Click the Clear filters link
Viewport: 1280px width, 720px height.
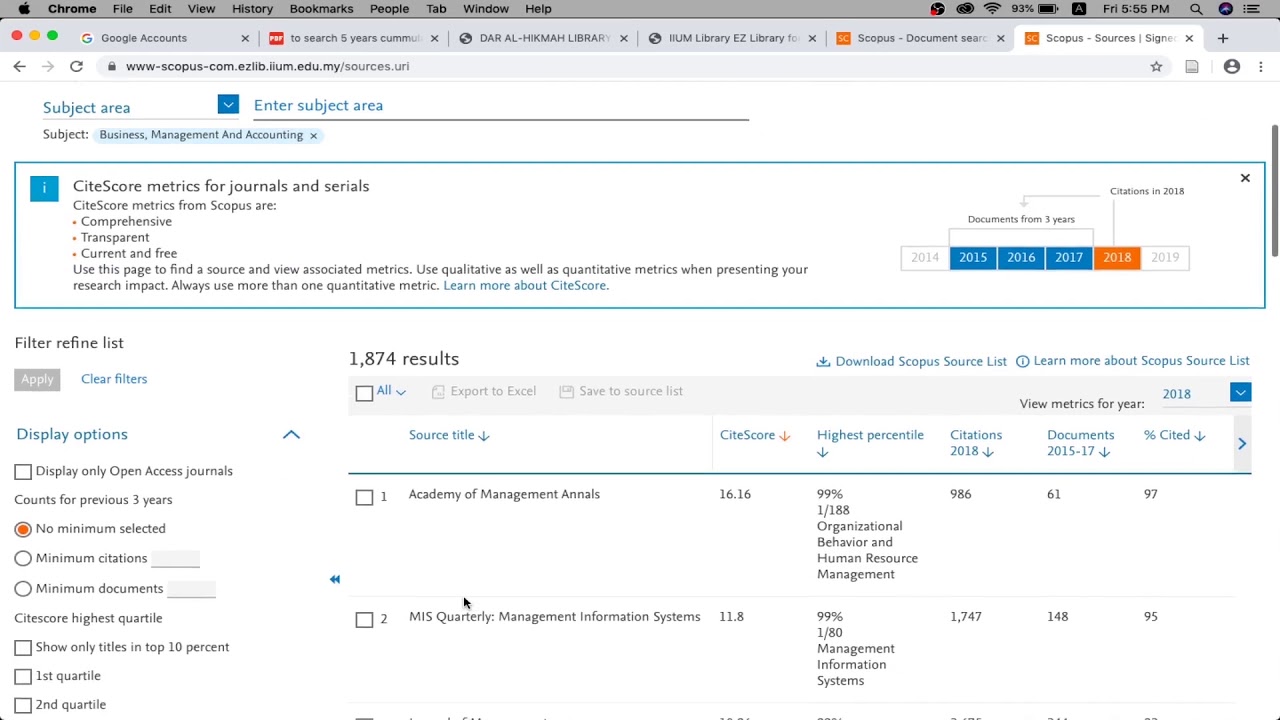pos(114,379)
